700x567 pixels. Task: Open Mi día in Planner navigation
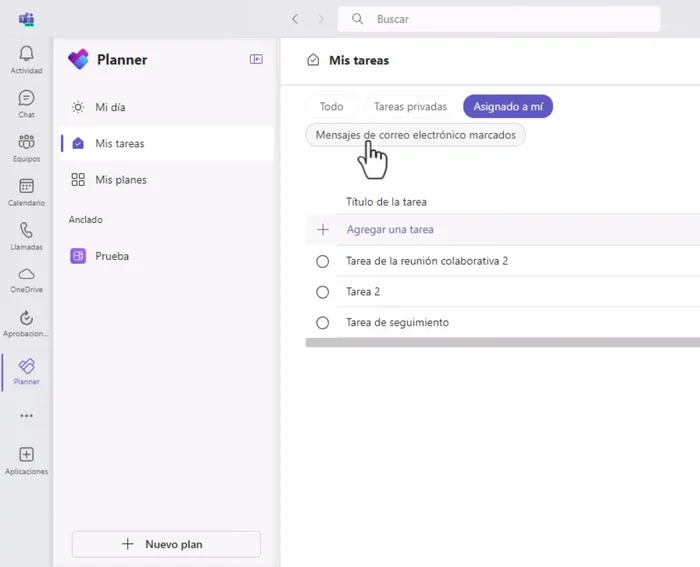pyautogui.click(x=166, y=107)
